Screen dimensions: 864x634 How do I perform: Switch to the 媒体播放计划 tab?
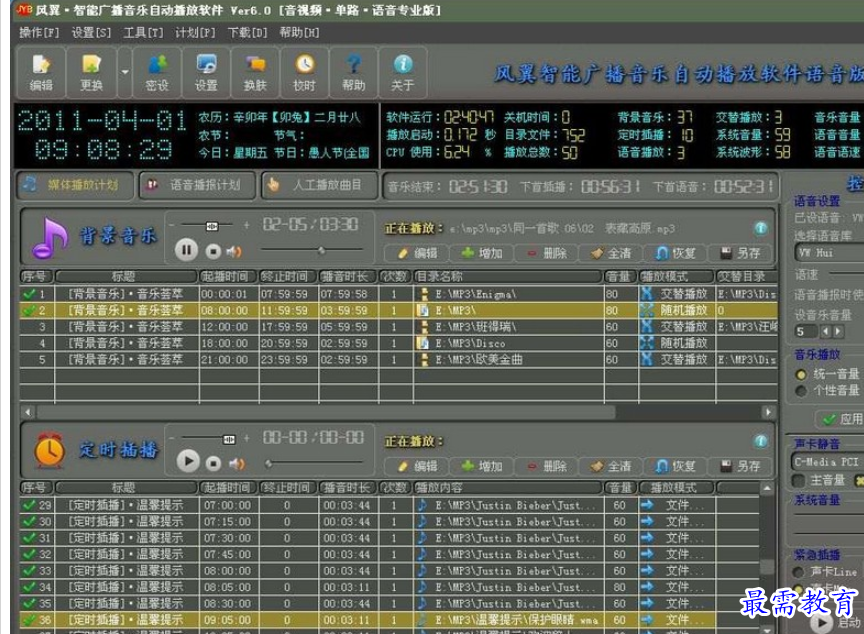click(75, 185)
